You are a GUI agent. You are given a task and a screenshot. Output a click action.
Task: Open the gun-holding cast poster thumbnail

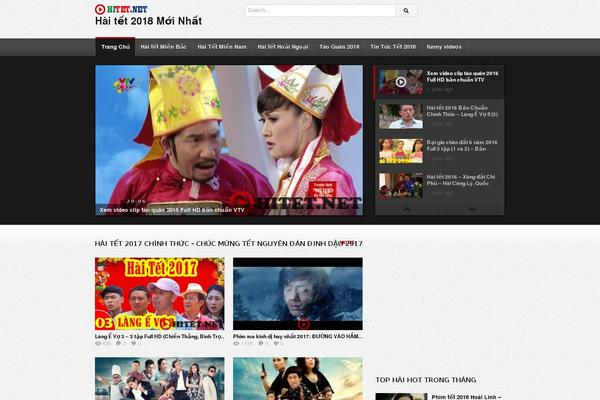point(298,379)
